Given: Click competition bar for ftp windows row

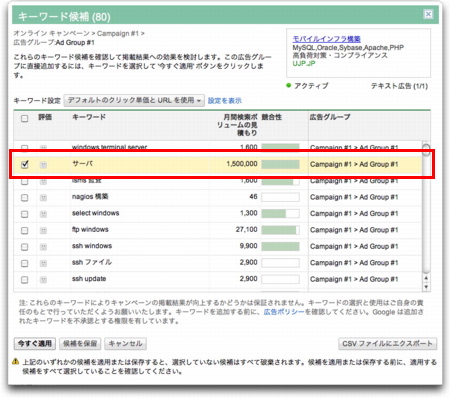Looking at the screenshot, I should coord(280,230).
